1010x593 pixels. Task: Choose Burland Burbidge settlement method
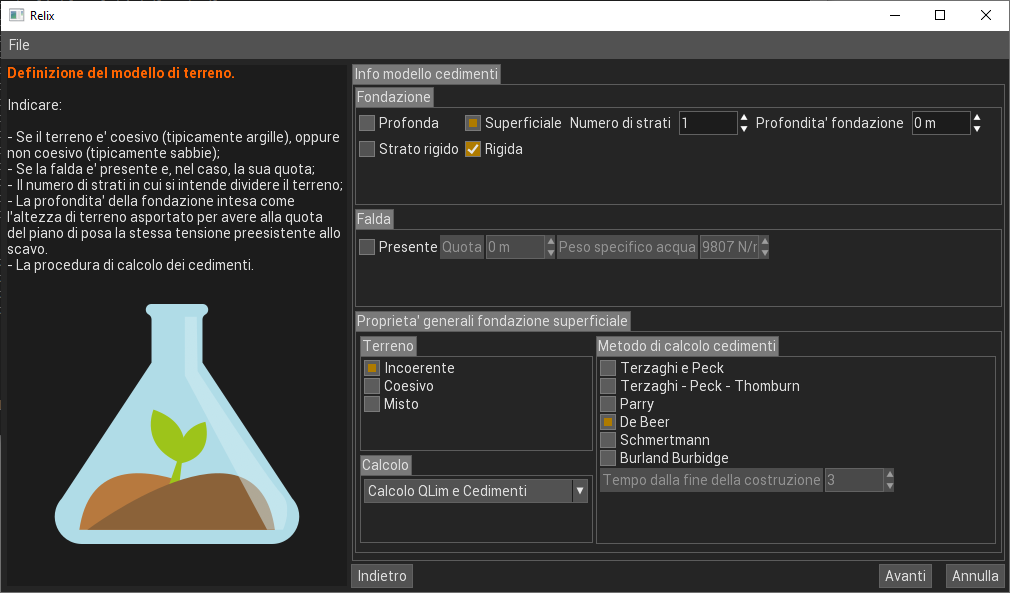tap(608, 458)
